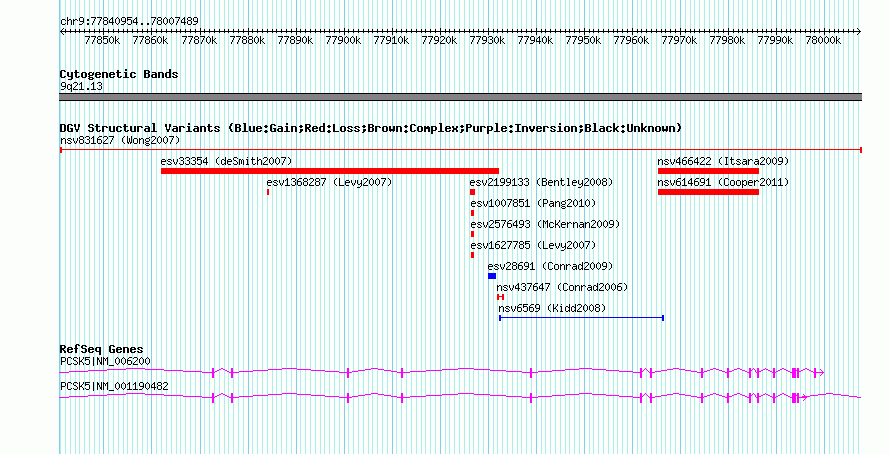This screenshot has height=454, width=890.
Task: Select the red nsv614691 loss bar
Action: pyautogui.click(x=708, y=192)
